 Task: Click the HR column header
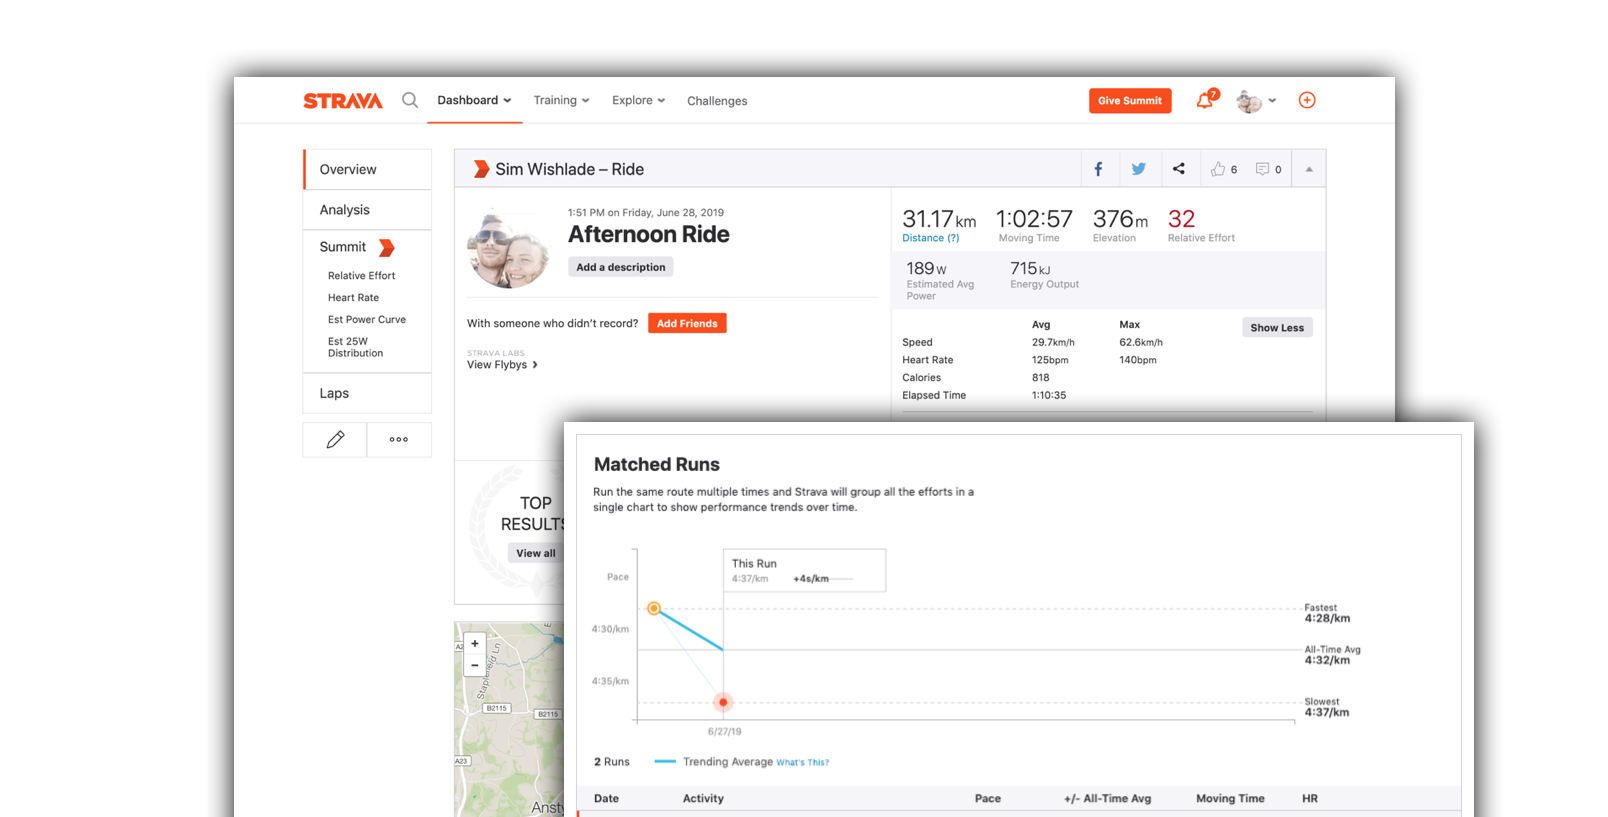(x=1310, y=799)
